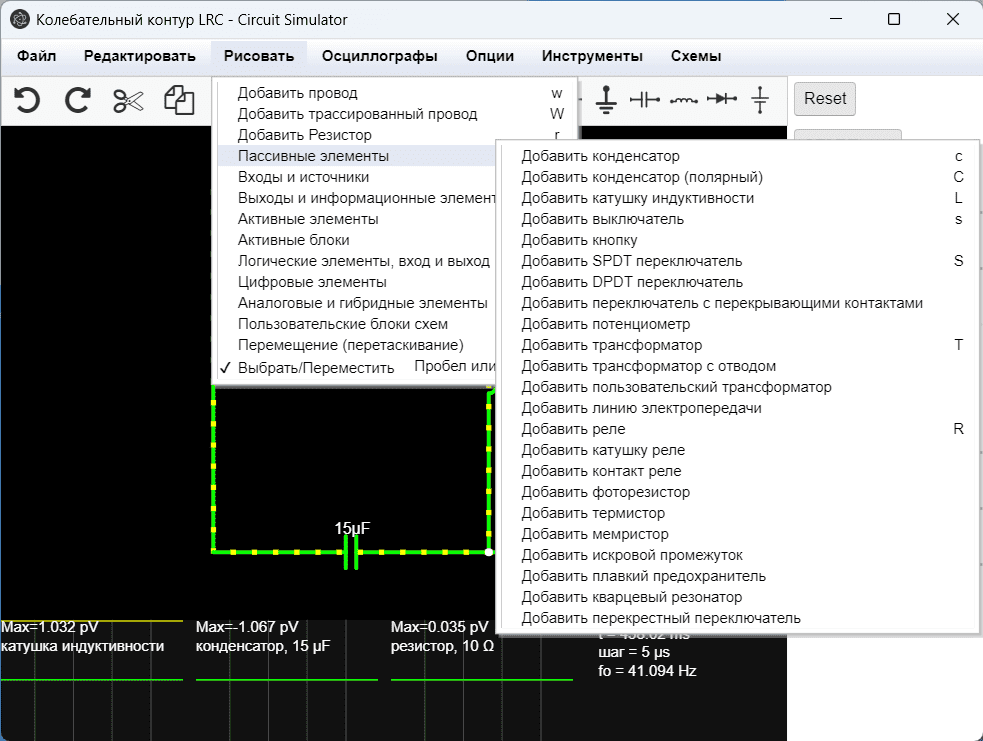
Task: Expand Активные элементы submenu
Action: pyautogui.click(x=357, y=219)
